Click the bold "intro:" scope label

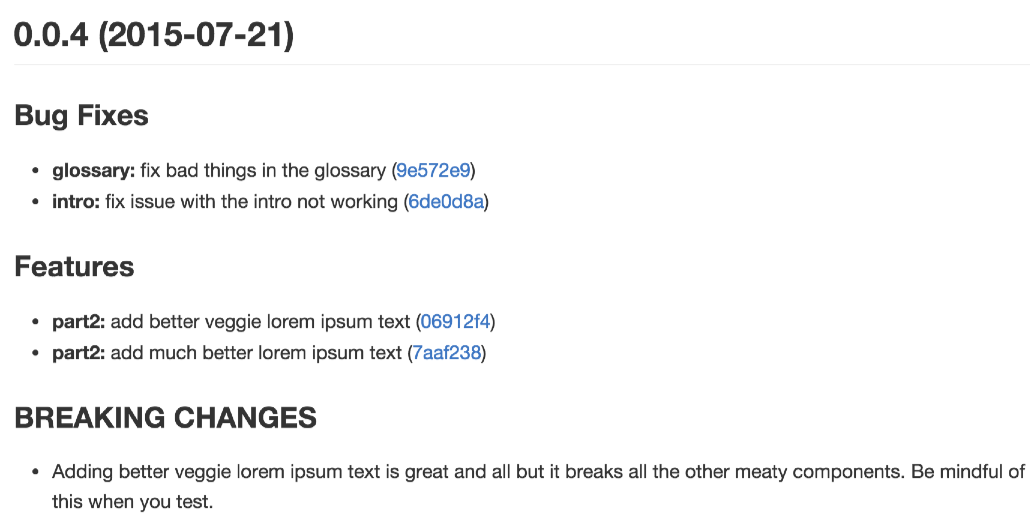[x=76, y=201]
